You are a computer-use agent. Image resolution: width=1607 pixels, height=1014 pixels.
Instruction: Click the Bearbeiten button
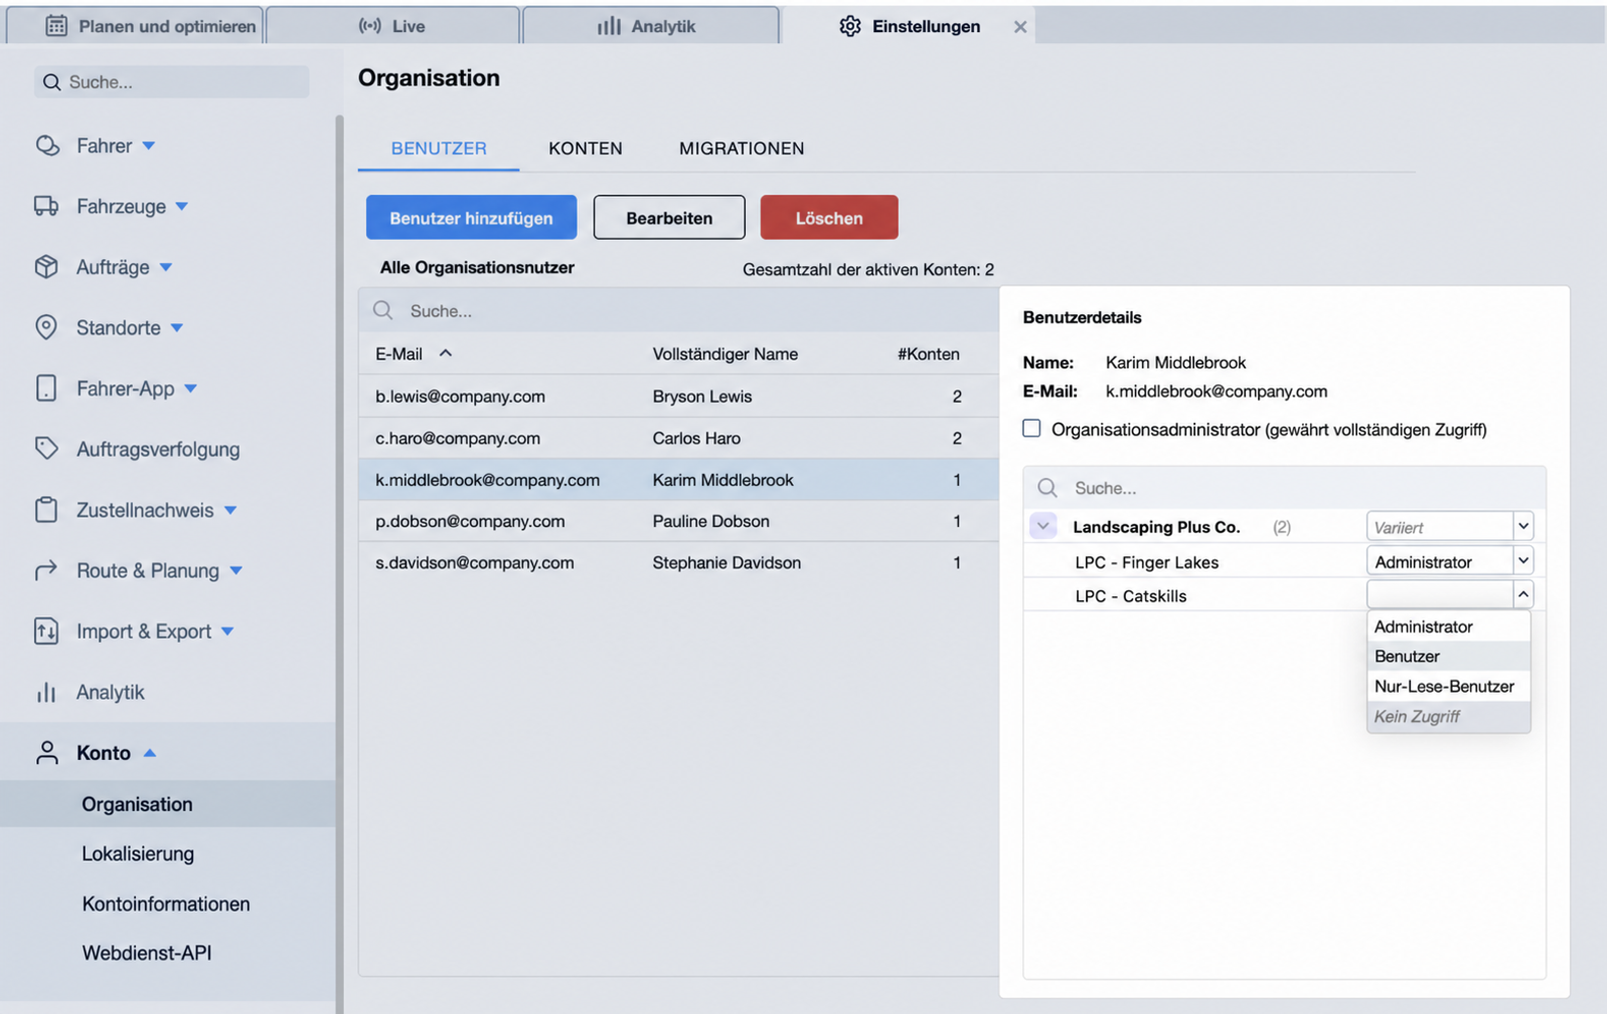[669, 217]
